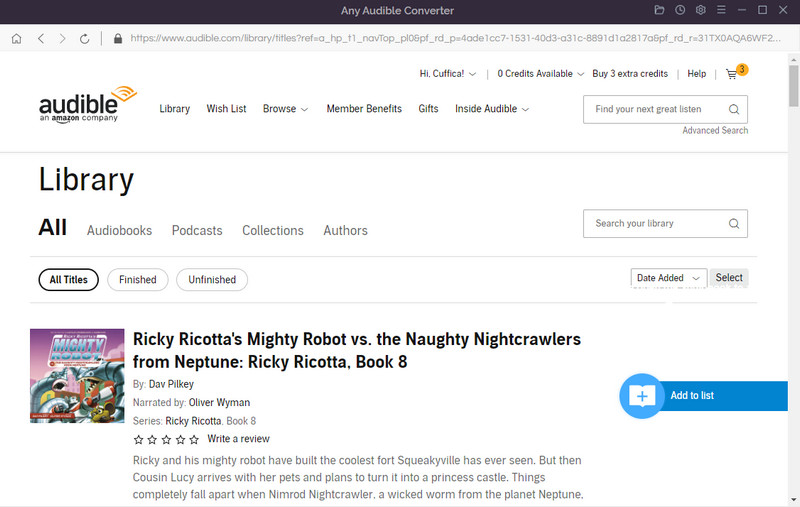Switch to the Audiobooks tab
The width and height of the screenshot is (800, 507).
pos(119,231)
